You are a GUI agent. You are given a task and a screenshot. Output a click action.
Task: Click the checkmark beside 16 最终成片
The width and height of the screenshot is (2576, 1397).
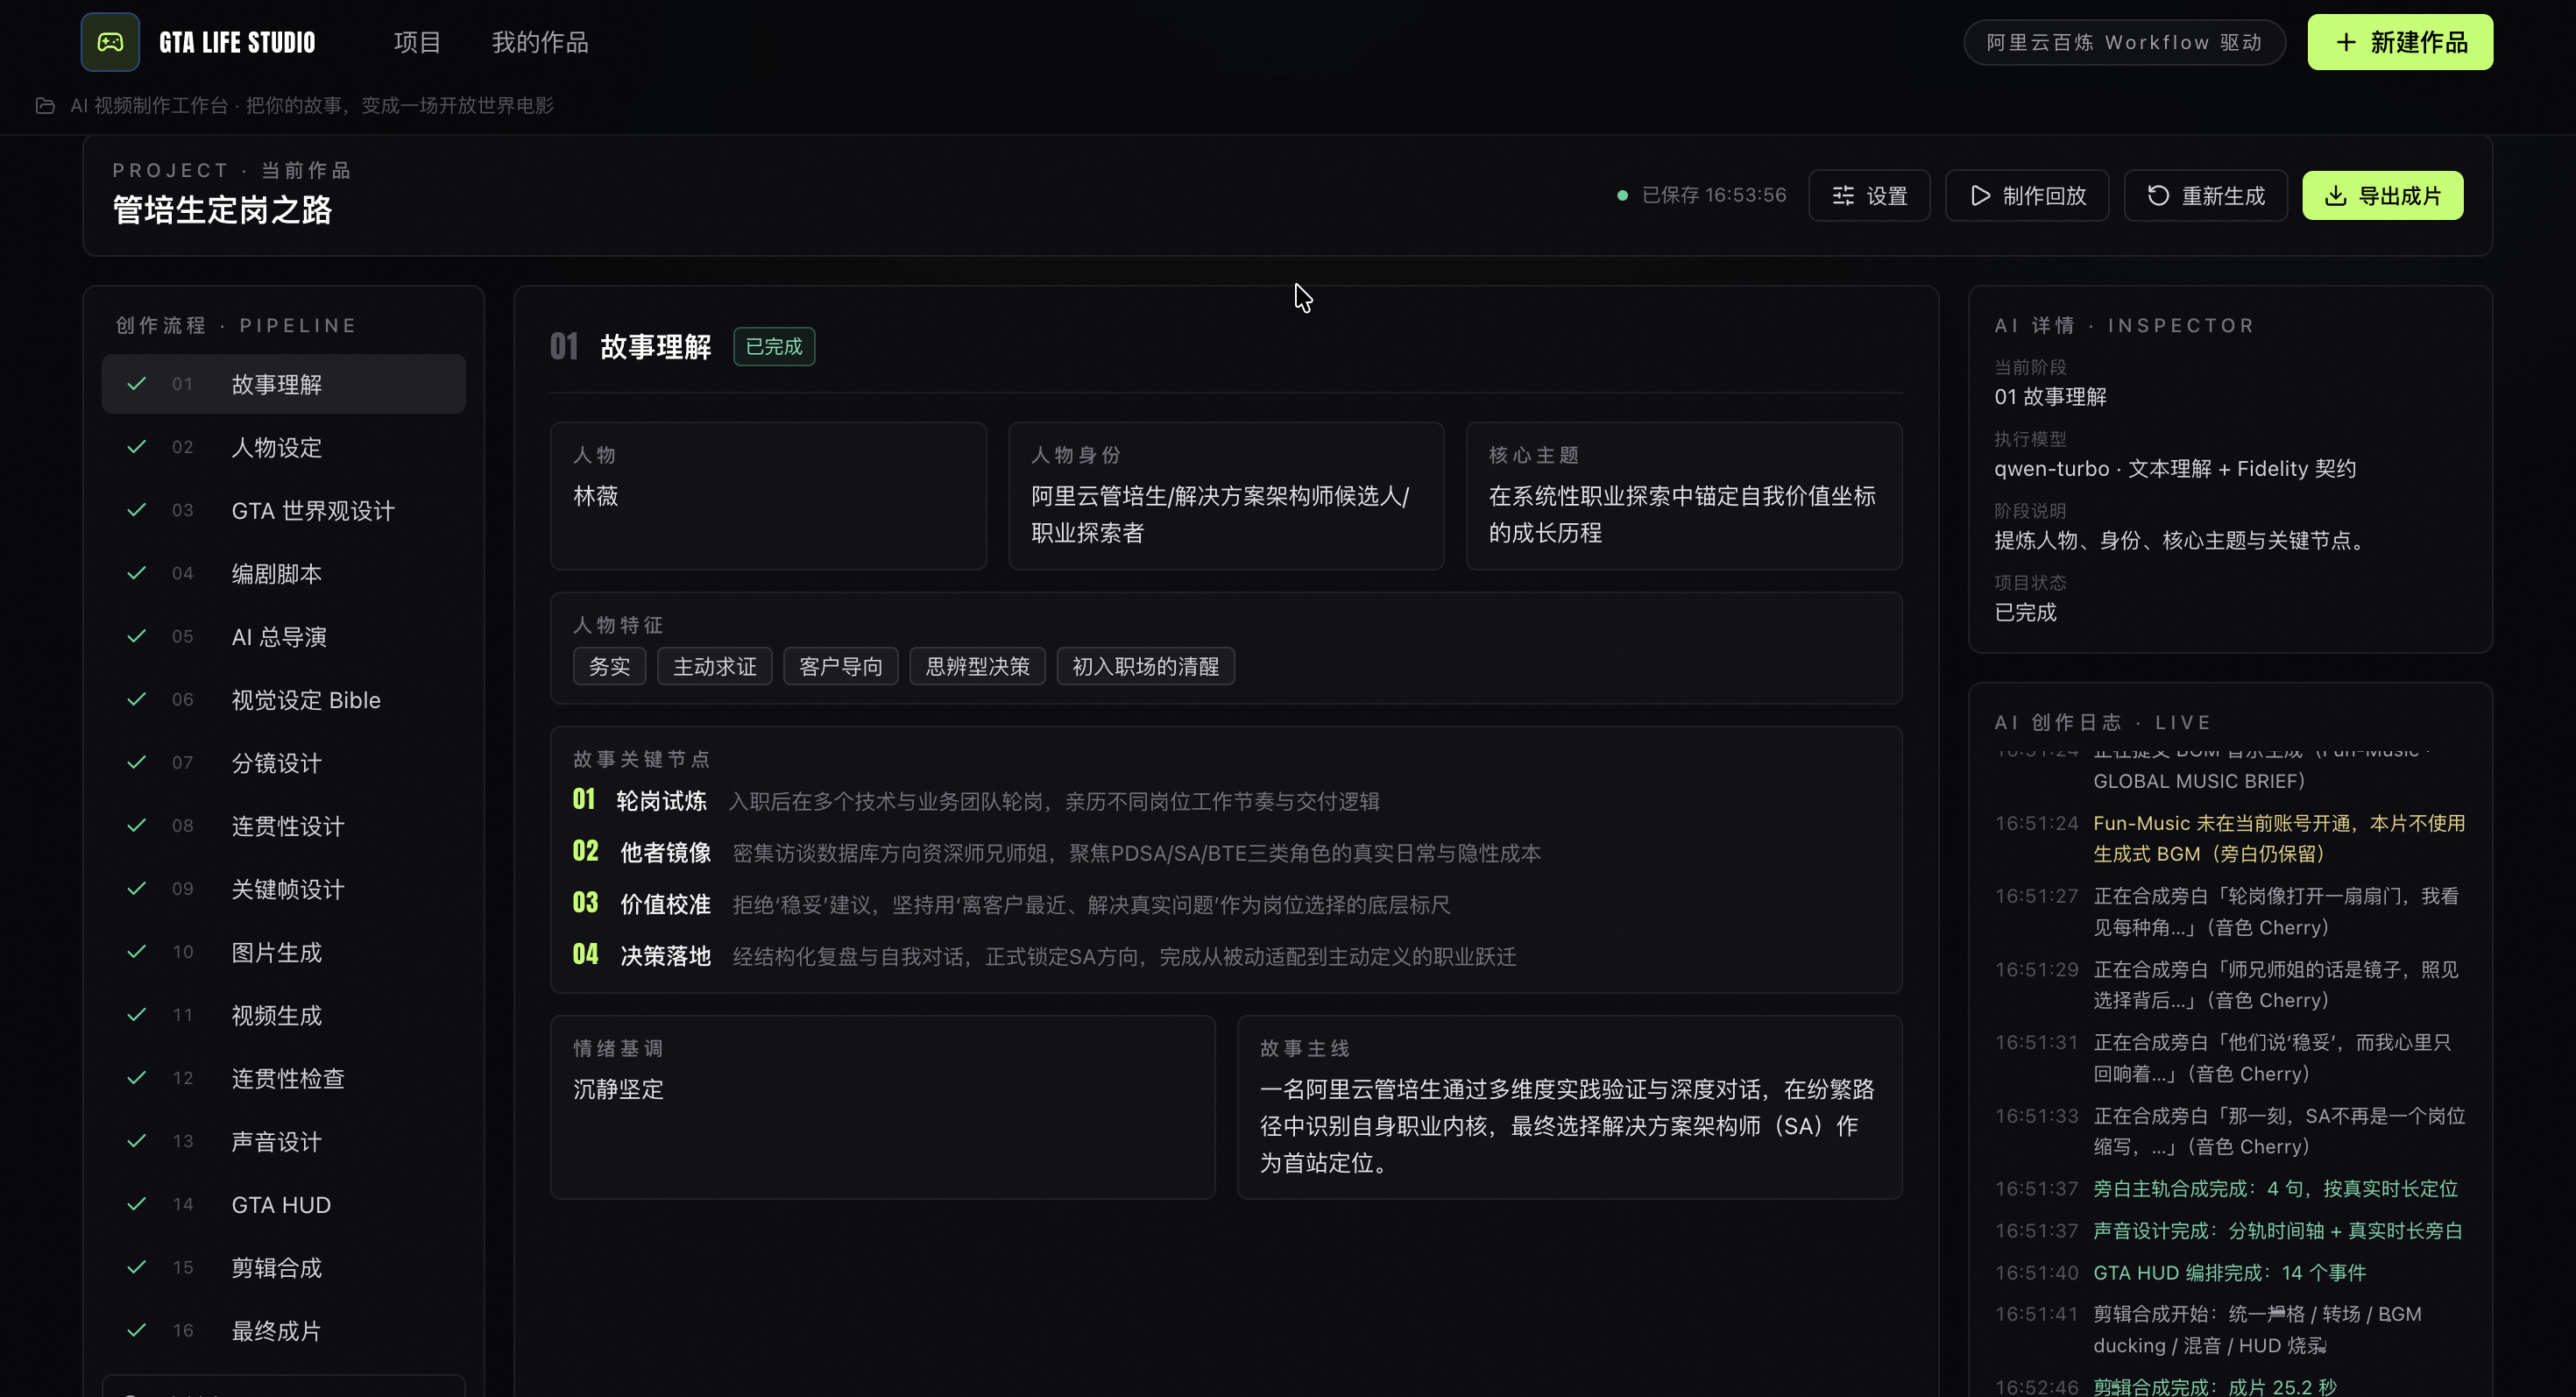coord(137,1330)
